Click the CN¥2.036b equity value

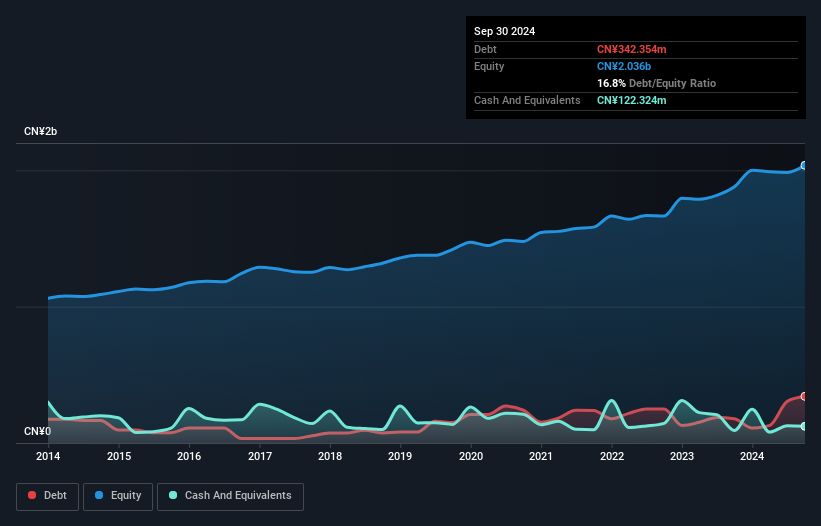point(624,66)
